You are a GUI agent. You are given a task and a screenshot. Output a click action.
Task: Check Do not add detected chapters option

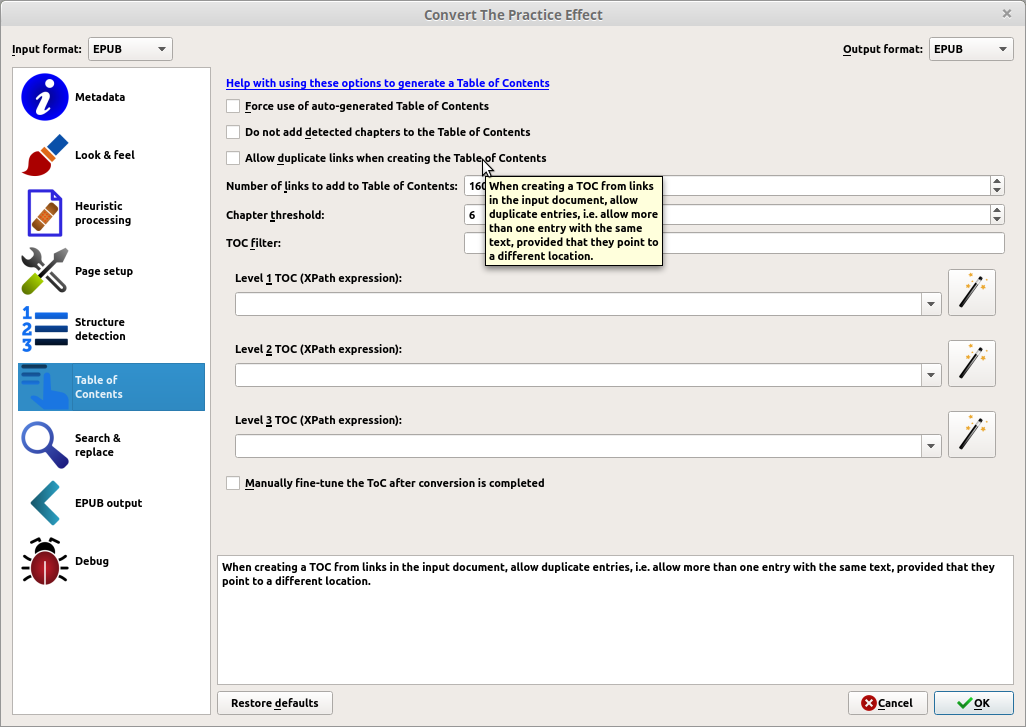point(233,132)
